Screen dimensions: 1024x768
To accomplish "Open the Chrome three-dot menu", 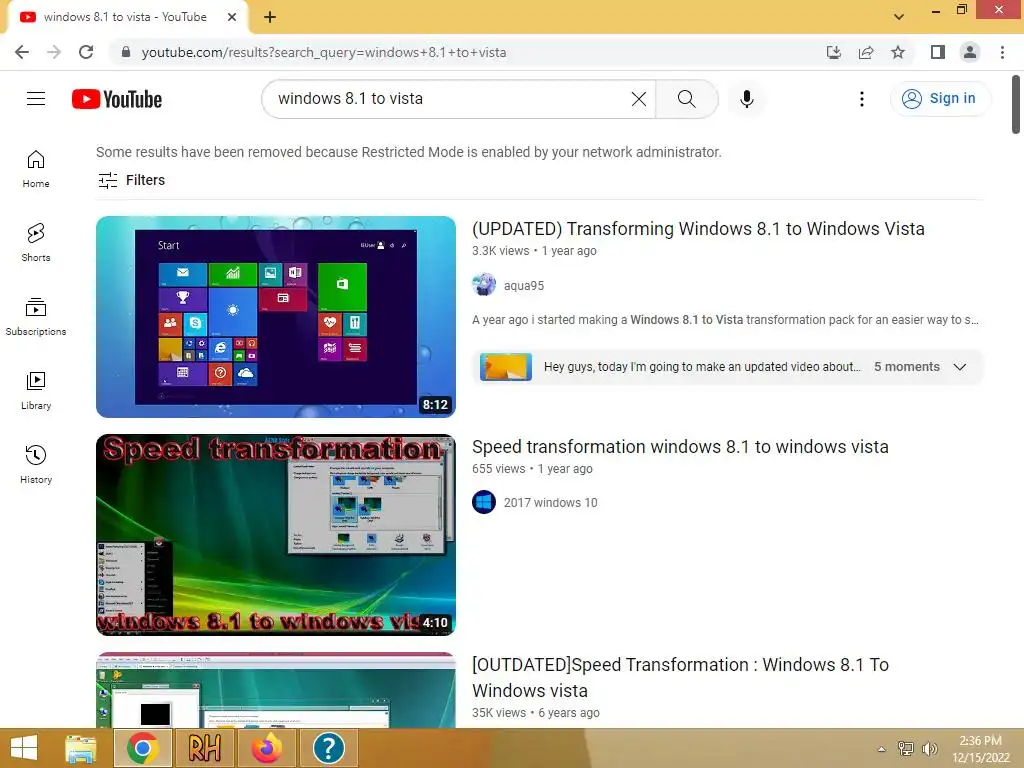I will [1002, 52].
